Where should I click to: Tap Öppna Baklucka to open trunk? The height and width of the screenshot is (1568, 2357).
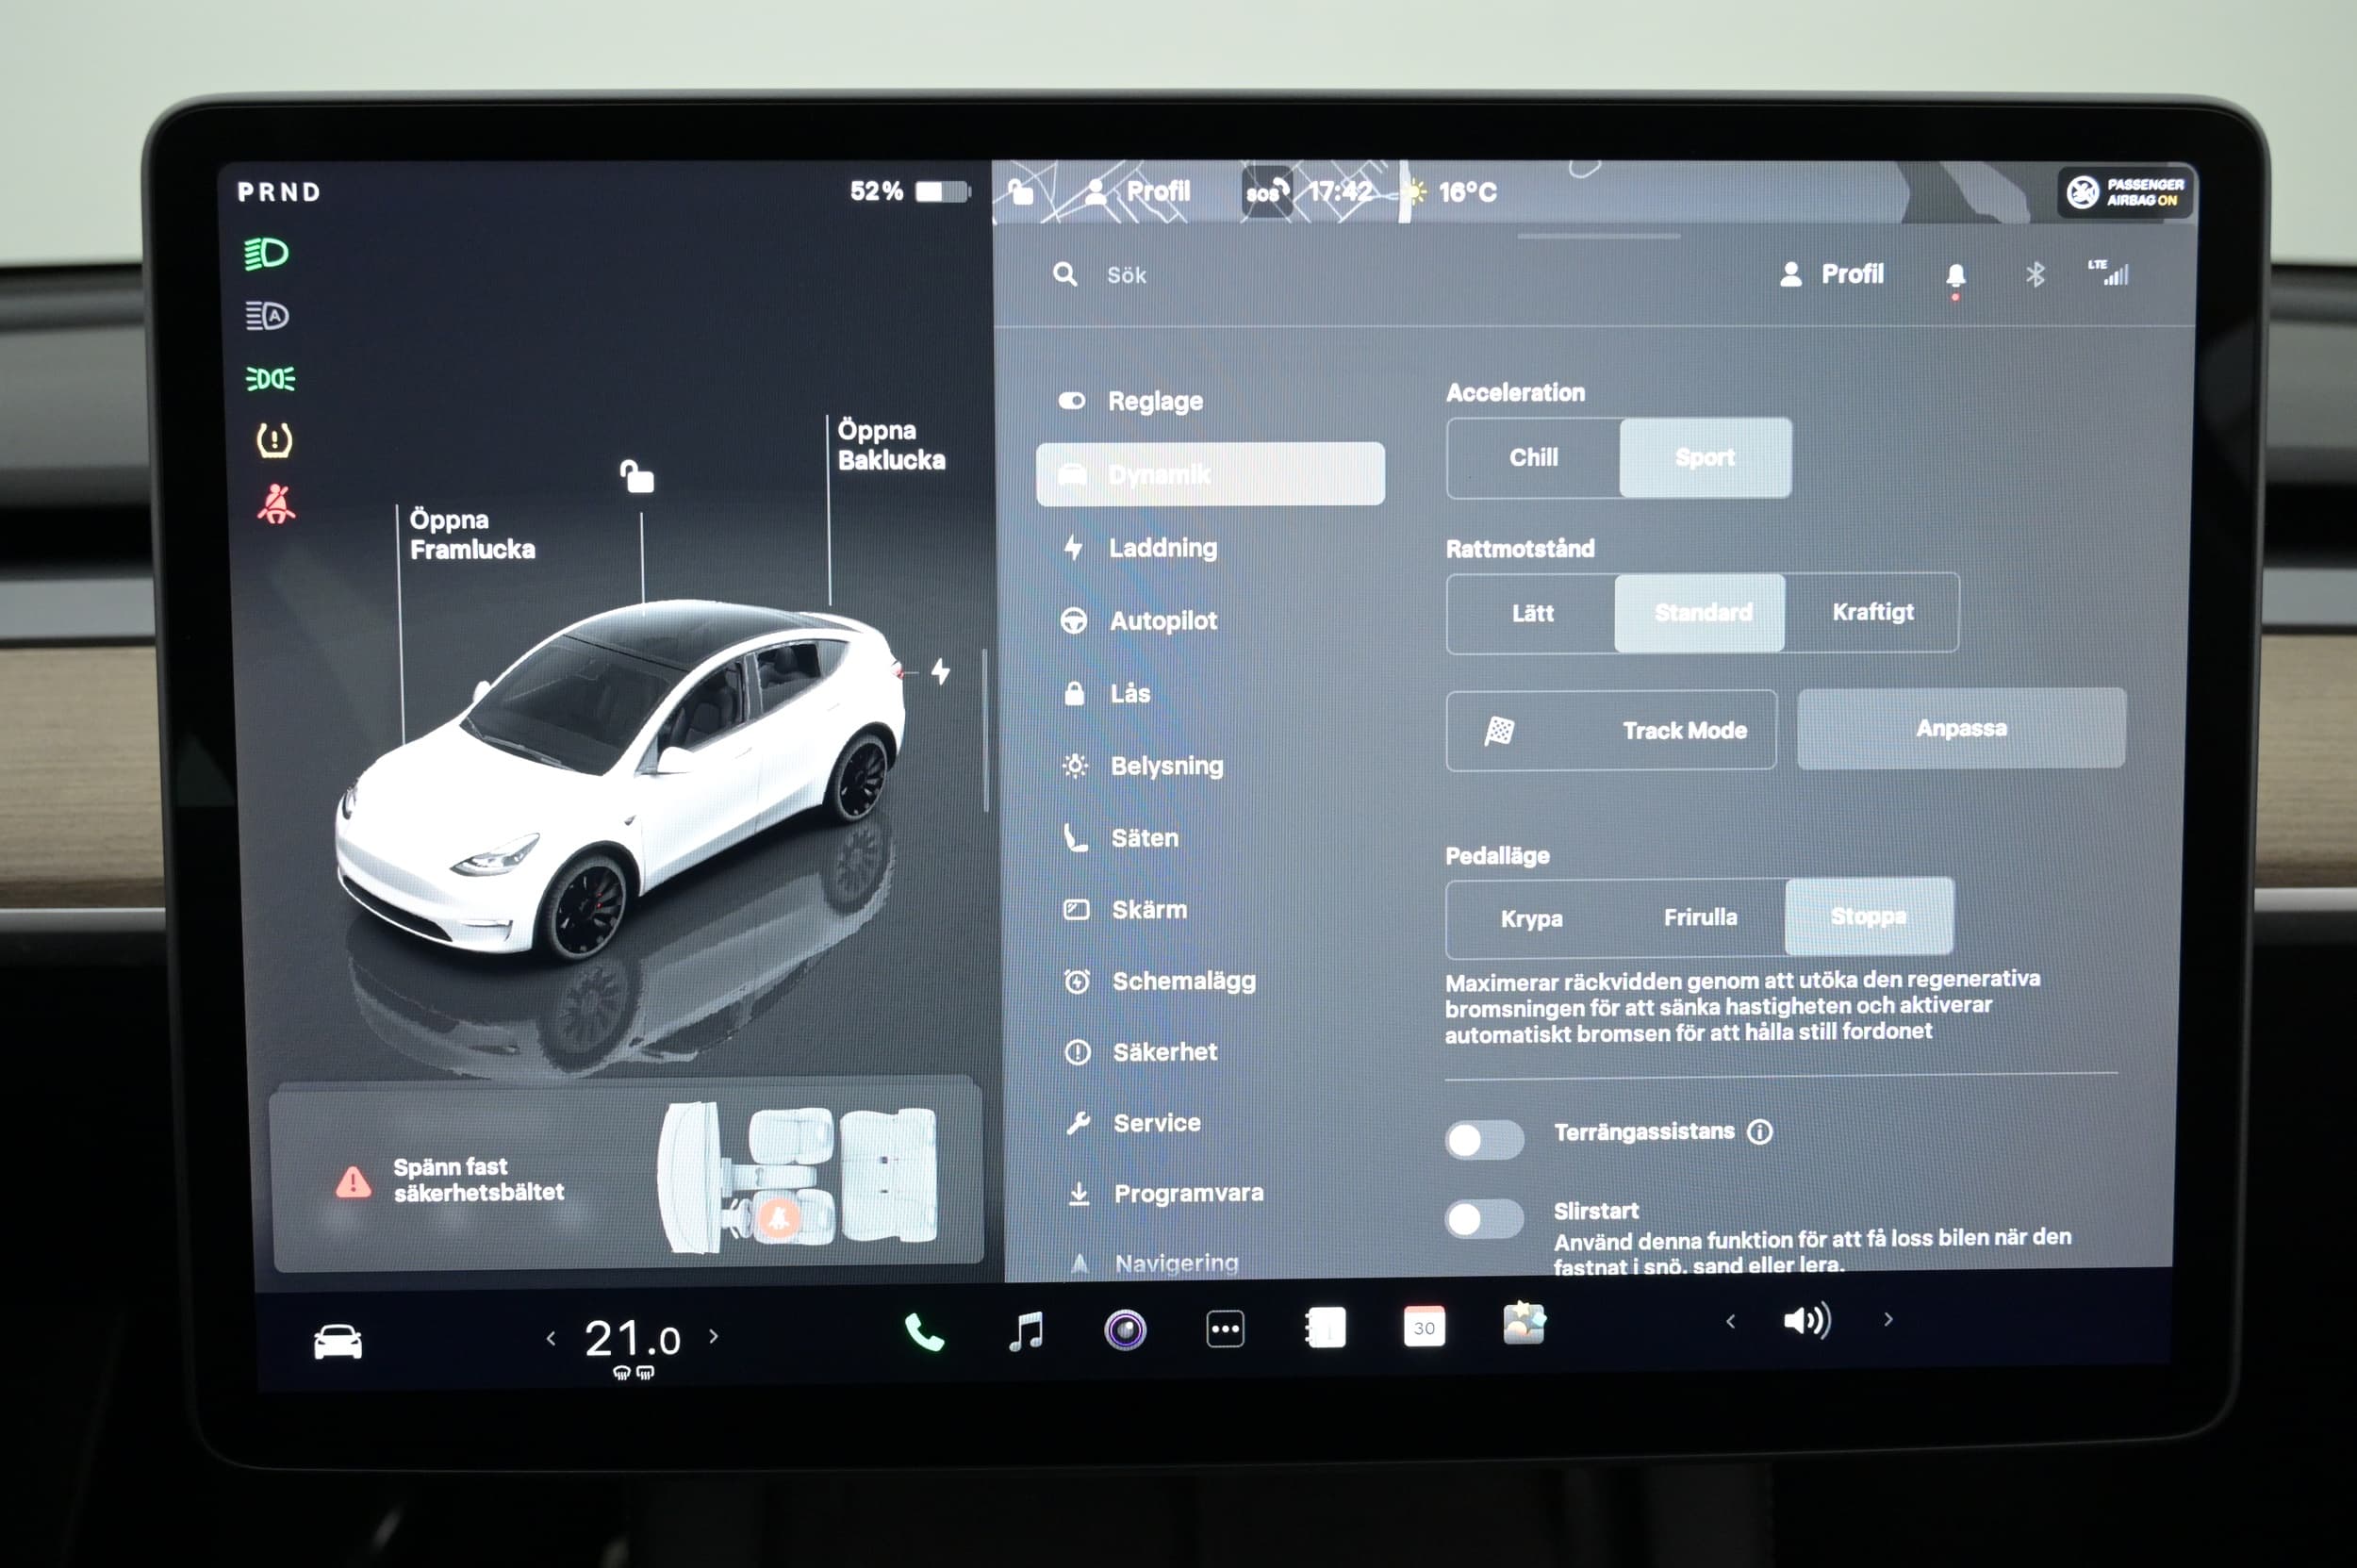(891, 445)
